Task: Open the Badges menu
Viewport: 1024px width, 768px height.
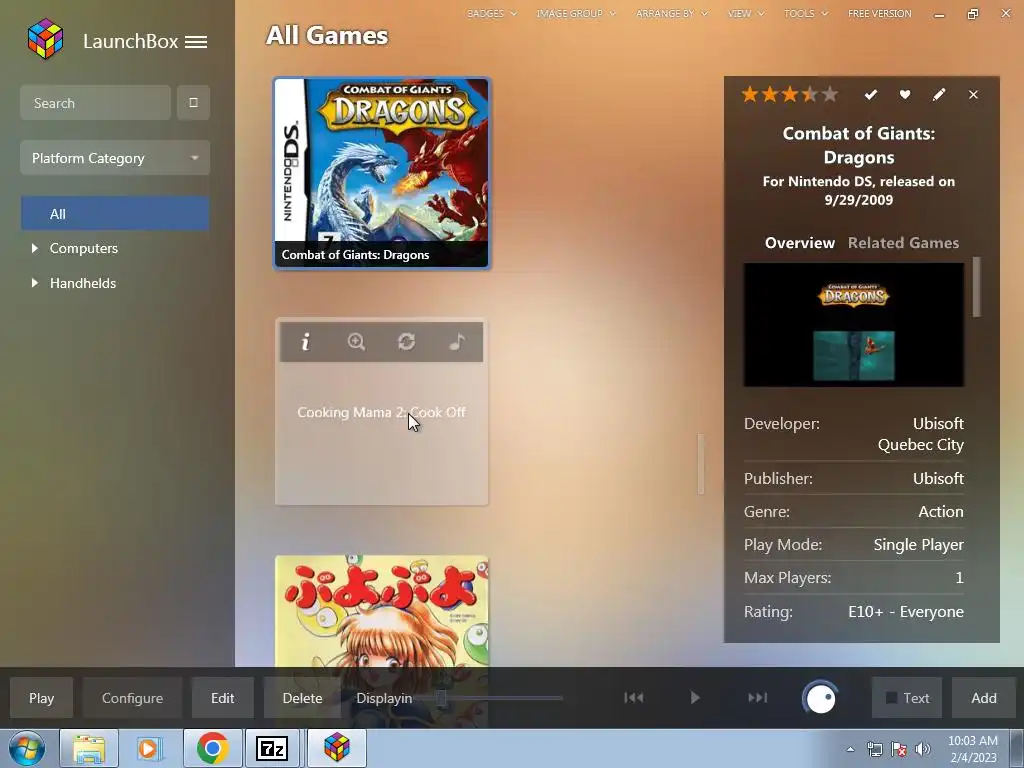Action: pyautogui.click(x=492, y=13)
